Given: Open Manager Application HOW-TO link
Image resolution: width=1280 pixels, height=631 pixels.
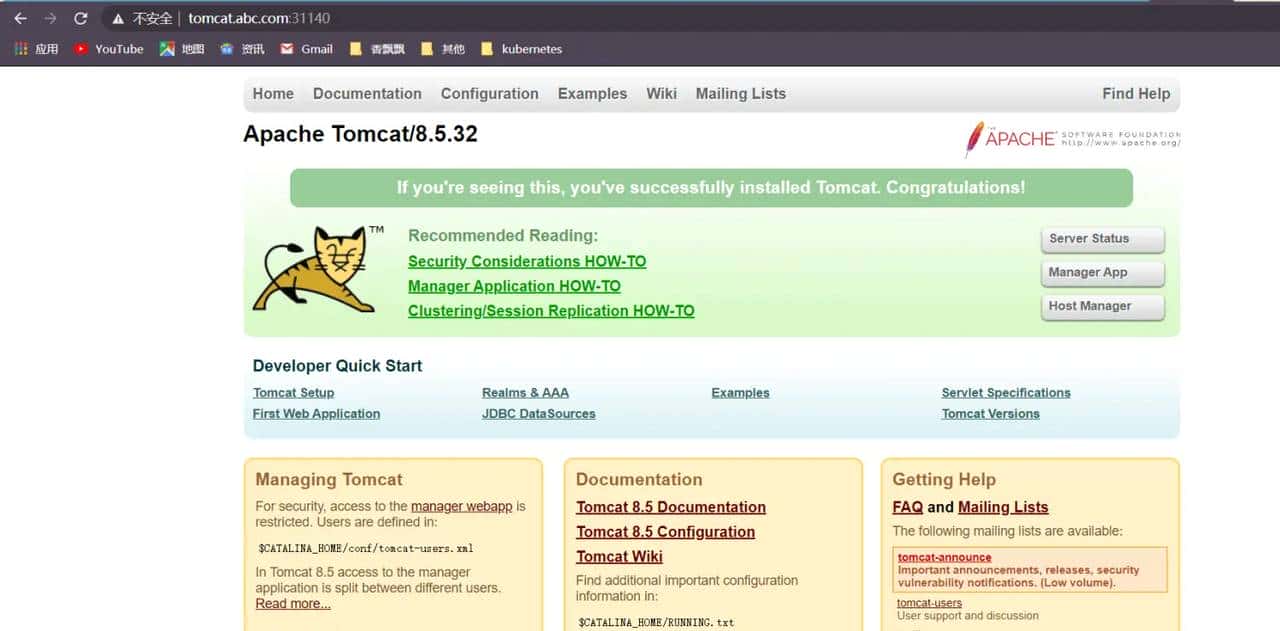Looking at the screenshot, I should [514, 287].
